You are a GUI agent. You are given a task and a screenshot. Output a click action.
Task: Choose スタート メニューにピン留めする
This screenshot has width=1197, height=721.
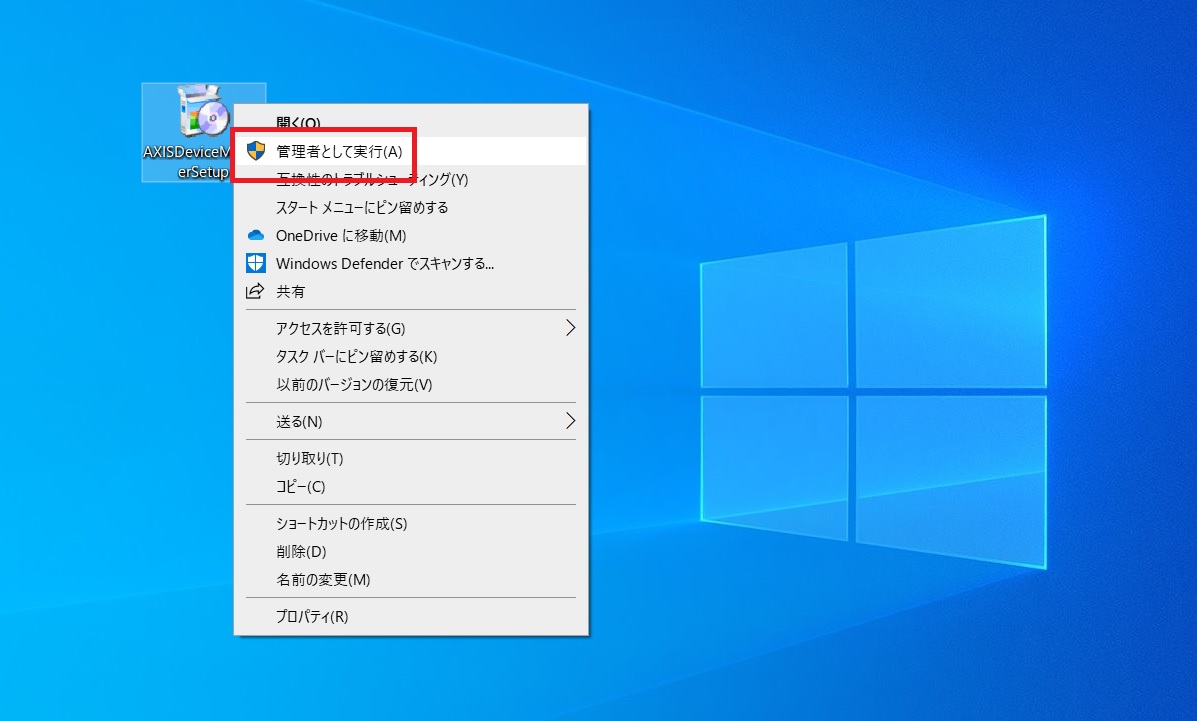[411, 208]
